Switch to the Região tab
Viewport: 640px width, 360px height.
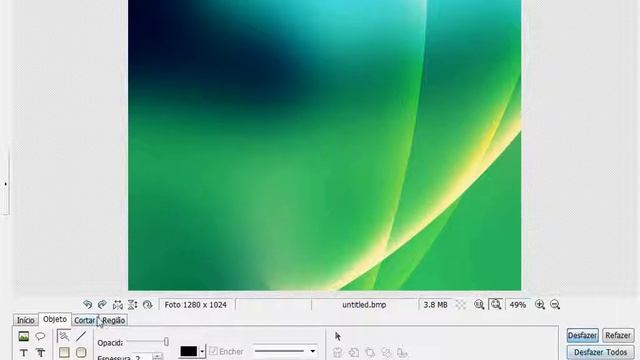coord(113,320)
